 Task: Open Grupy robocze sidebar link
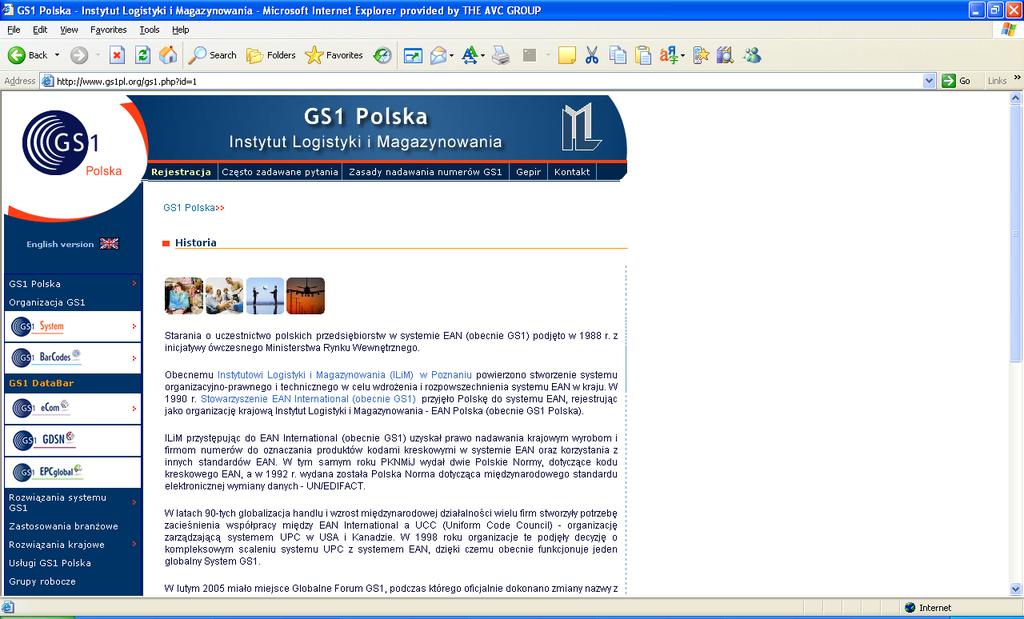42,581
